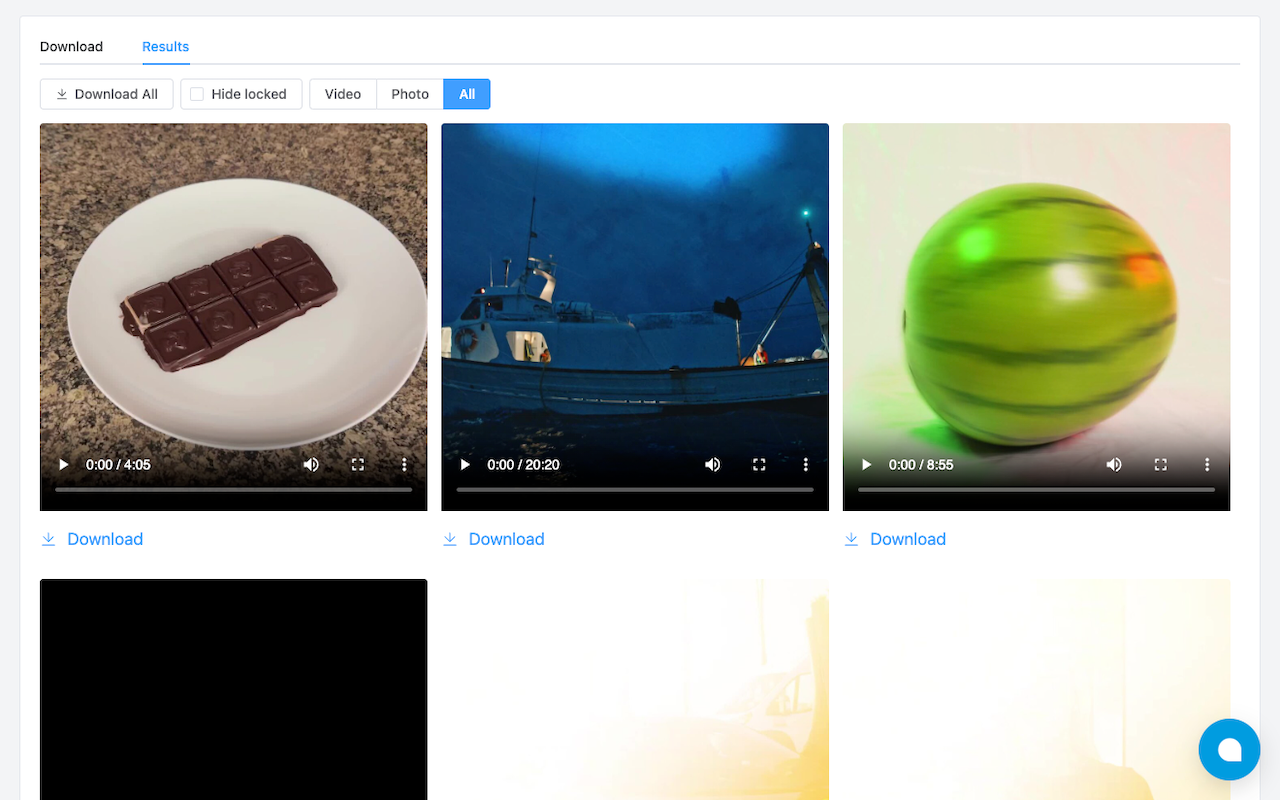1280x800 pixels.
Task: Fullscreen the chocolate bar video
Action: [x=358, y=465]
